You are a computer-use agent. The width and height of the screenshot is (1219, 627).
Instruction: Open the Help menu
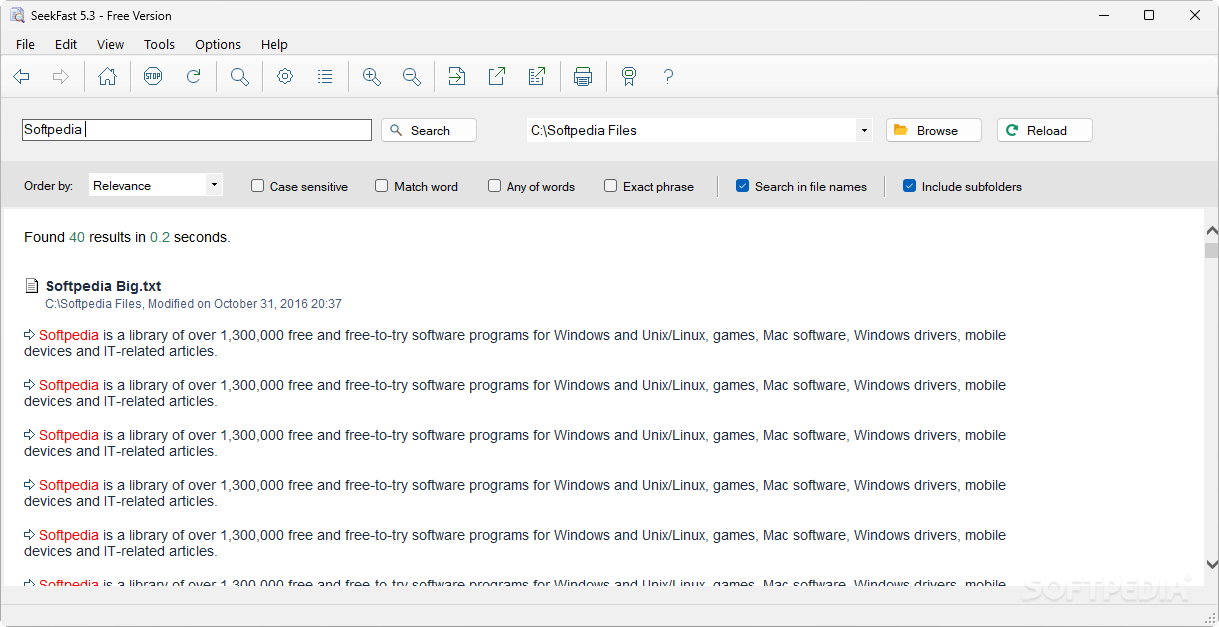click(274, 44)
